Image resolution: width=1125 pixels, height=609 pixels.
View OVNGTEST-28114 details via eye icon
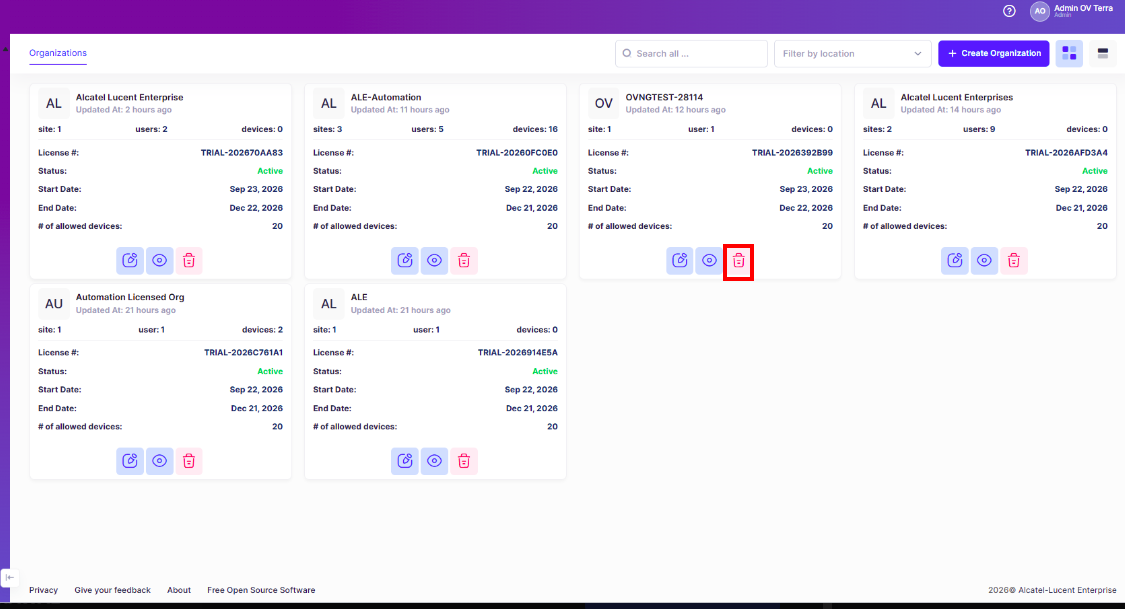click(x=709, y=260)
